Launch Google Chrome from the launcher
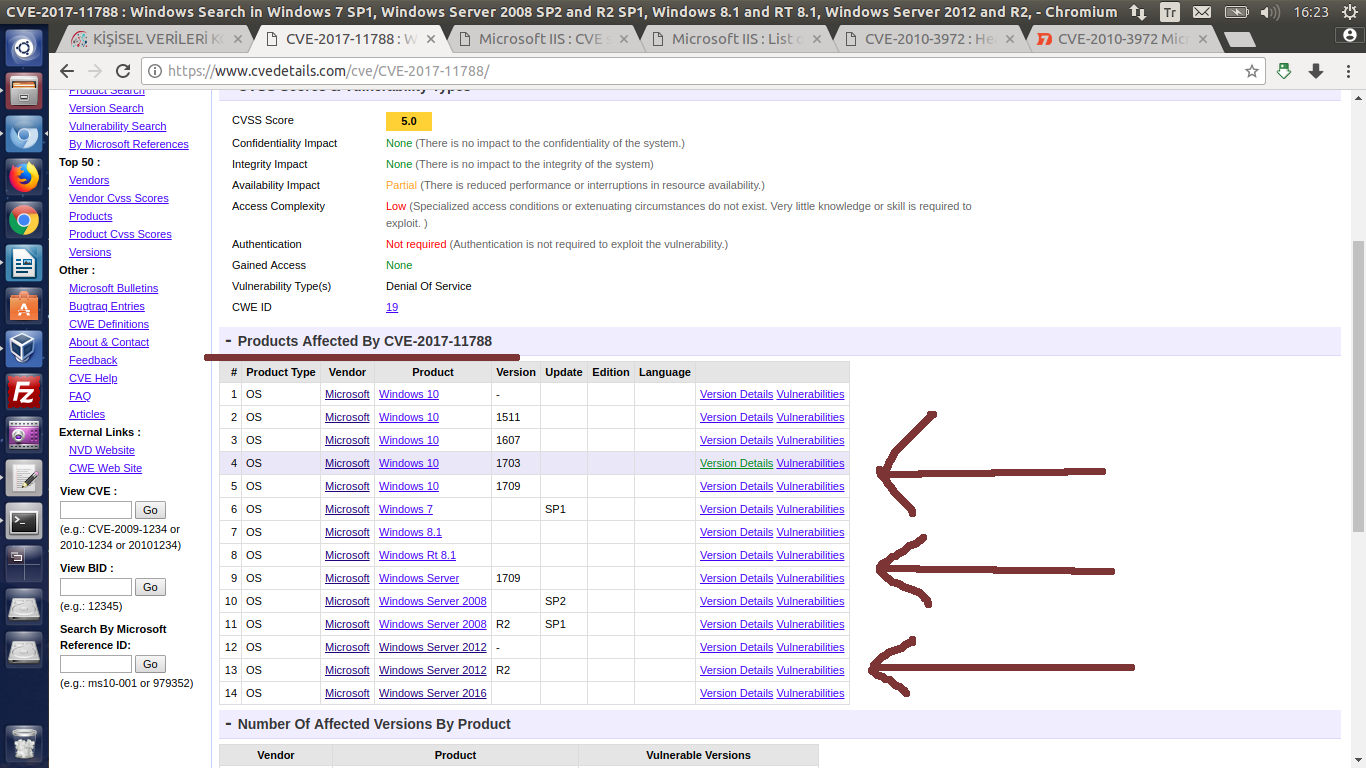 (24, 220)
